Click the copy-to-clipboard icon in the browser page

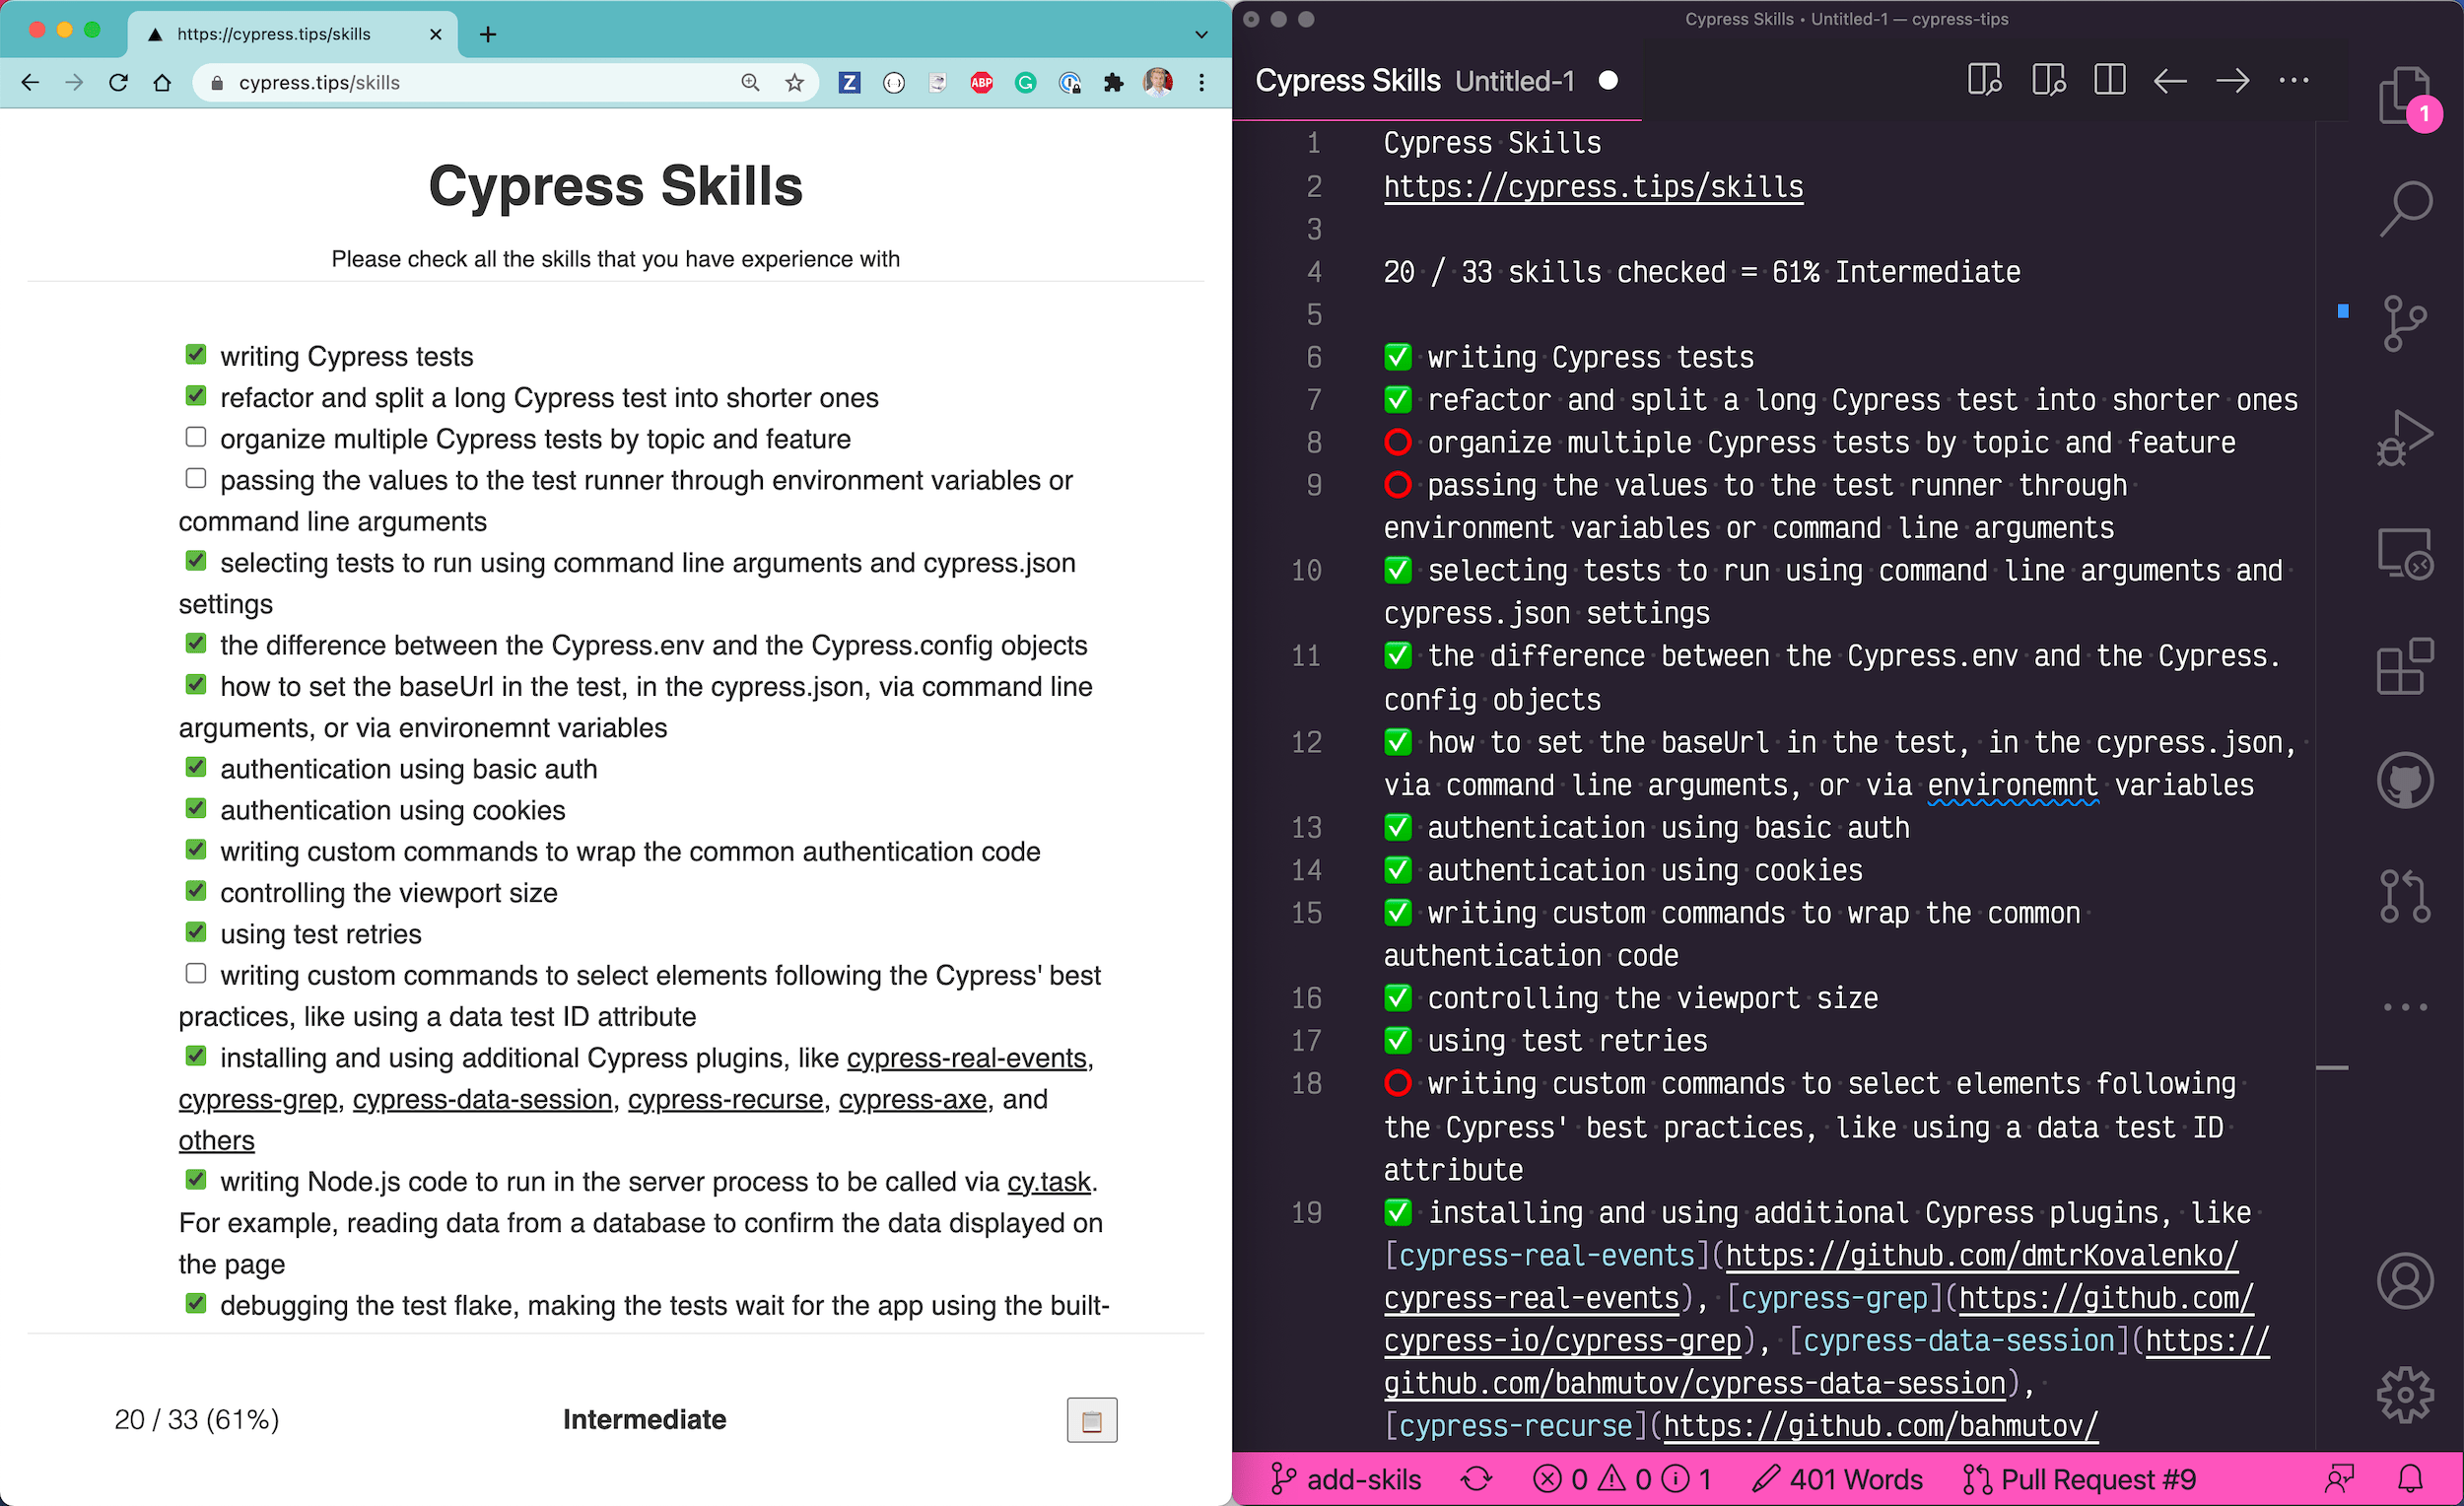tap(1091, 1419)
